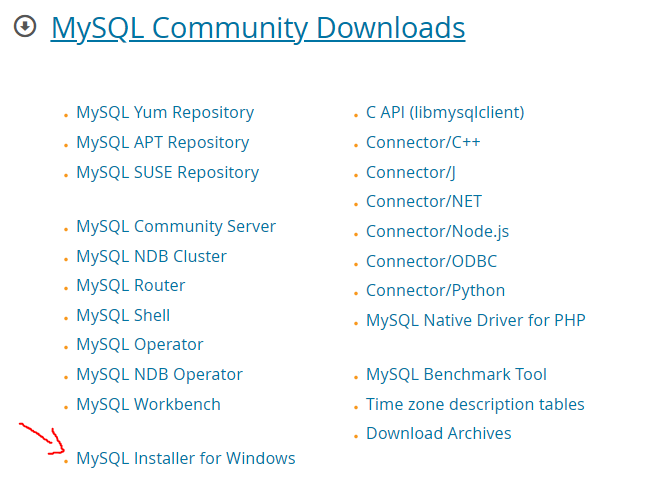Open MySQL Workbench downloads

(x=148, y=404)
